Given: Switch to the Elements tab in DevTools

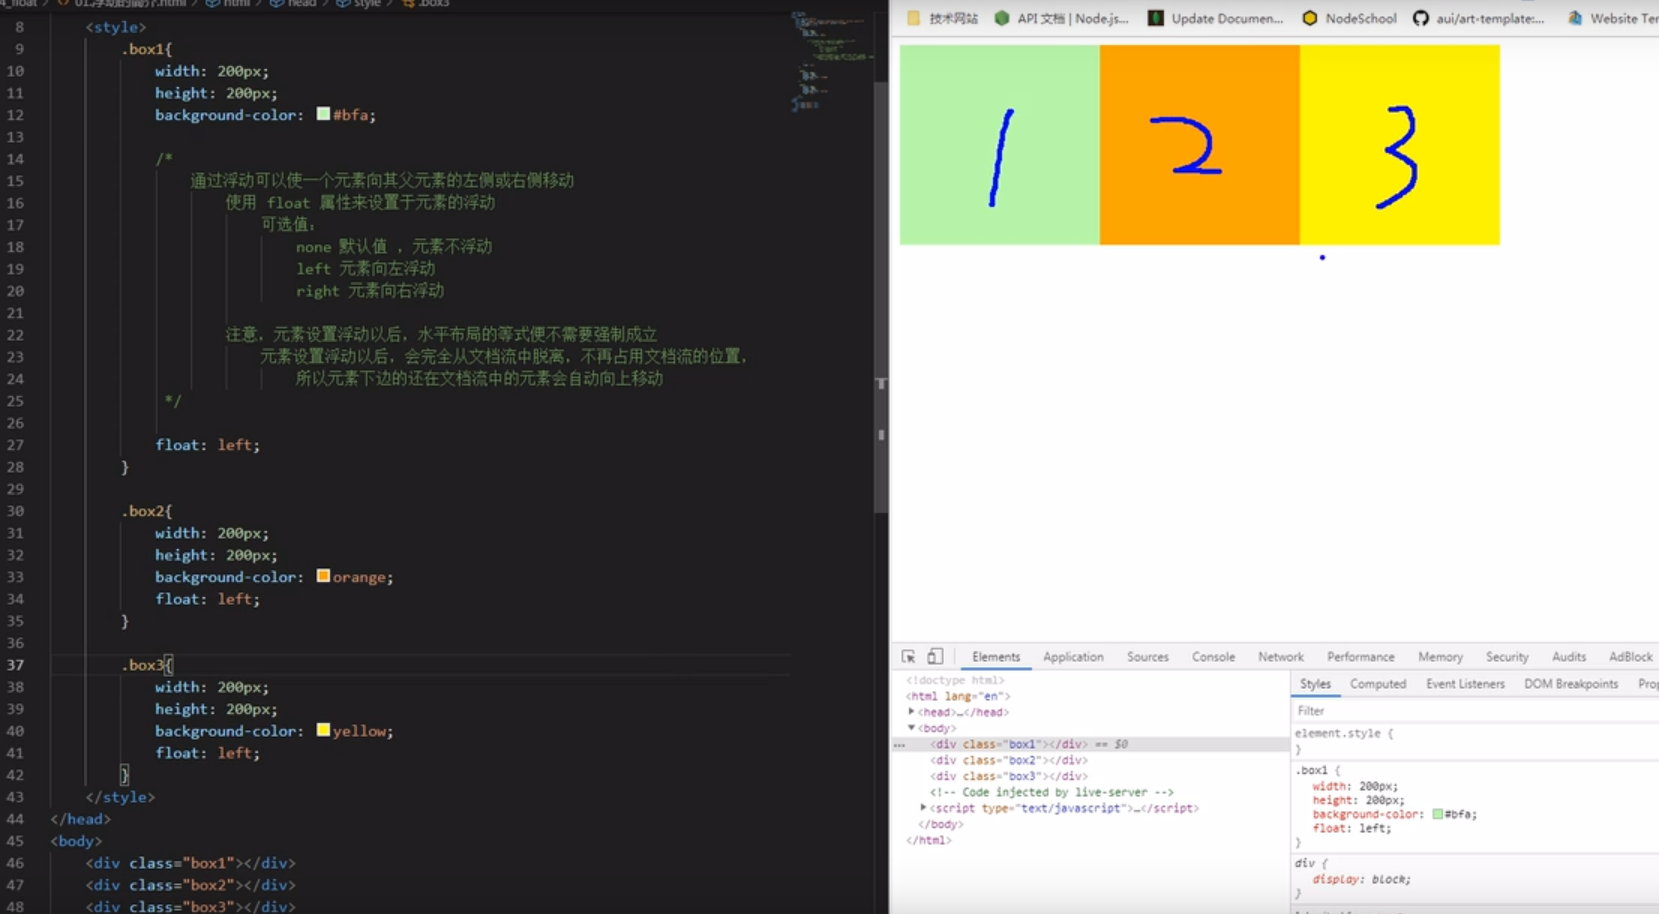Looking at the screenshot, I should click(996, 657).
